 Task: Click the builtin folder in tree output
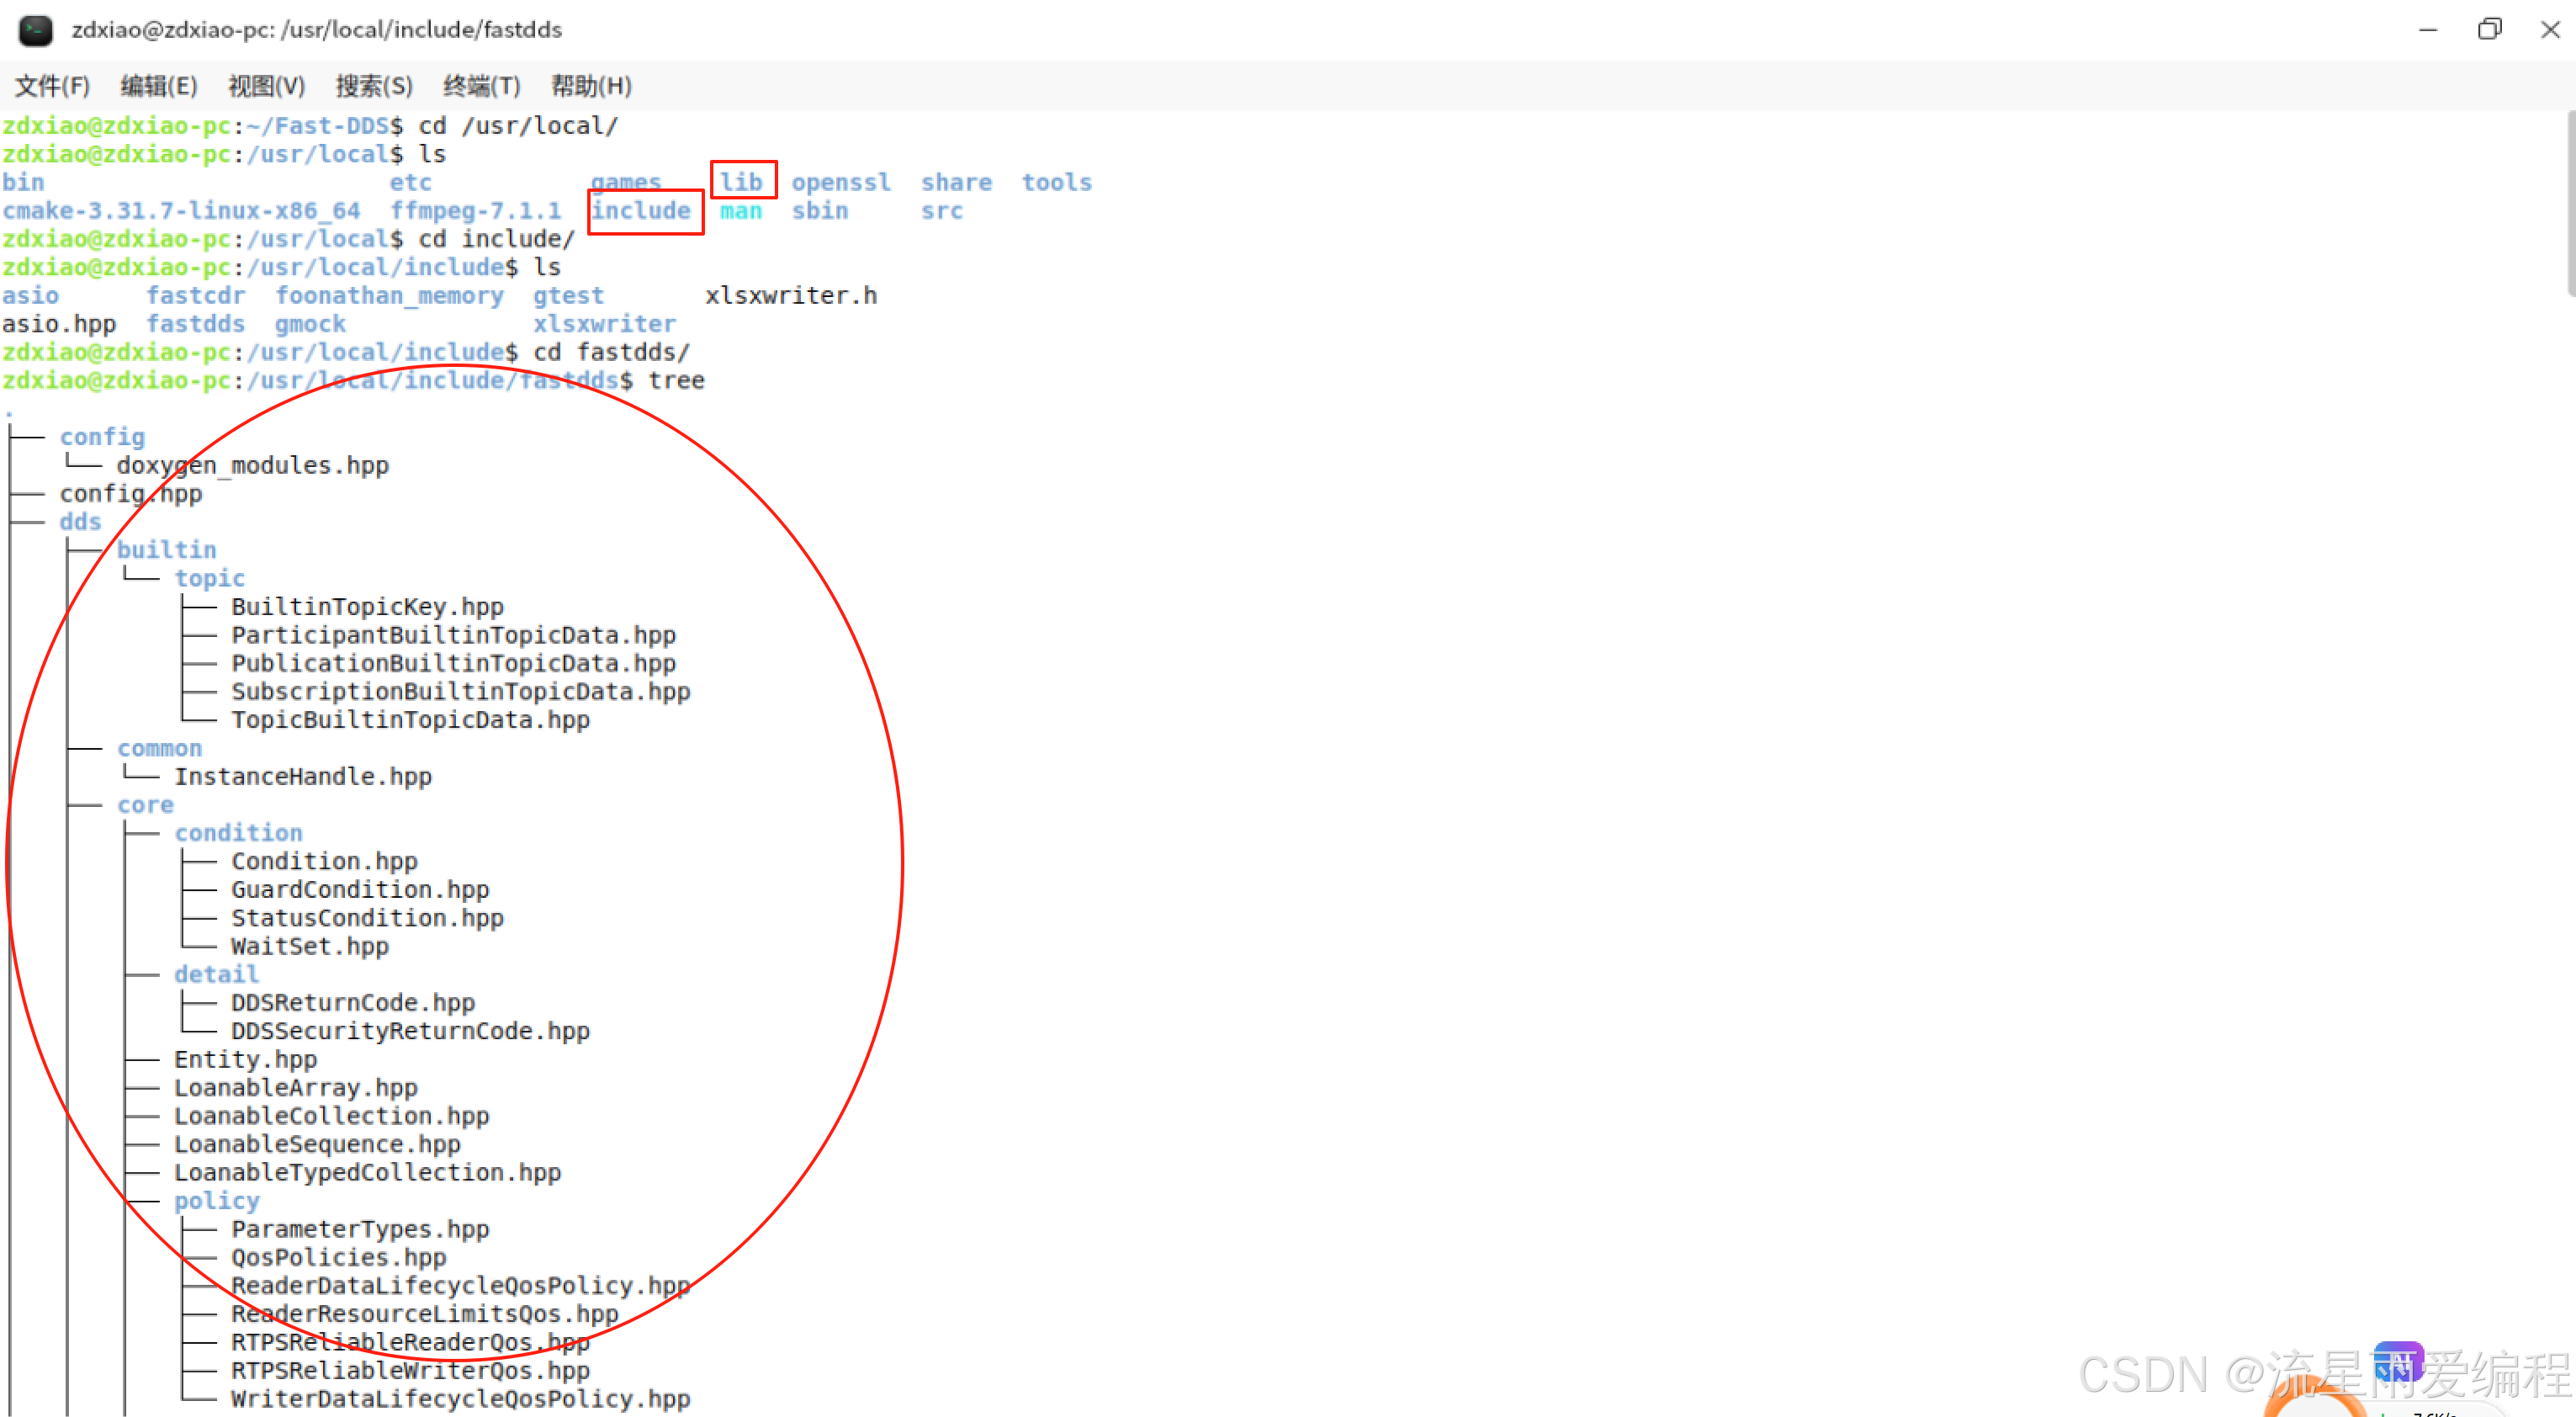click(166, 550)
